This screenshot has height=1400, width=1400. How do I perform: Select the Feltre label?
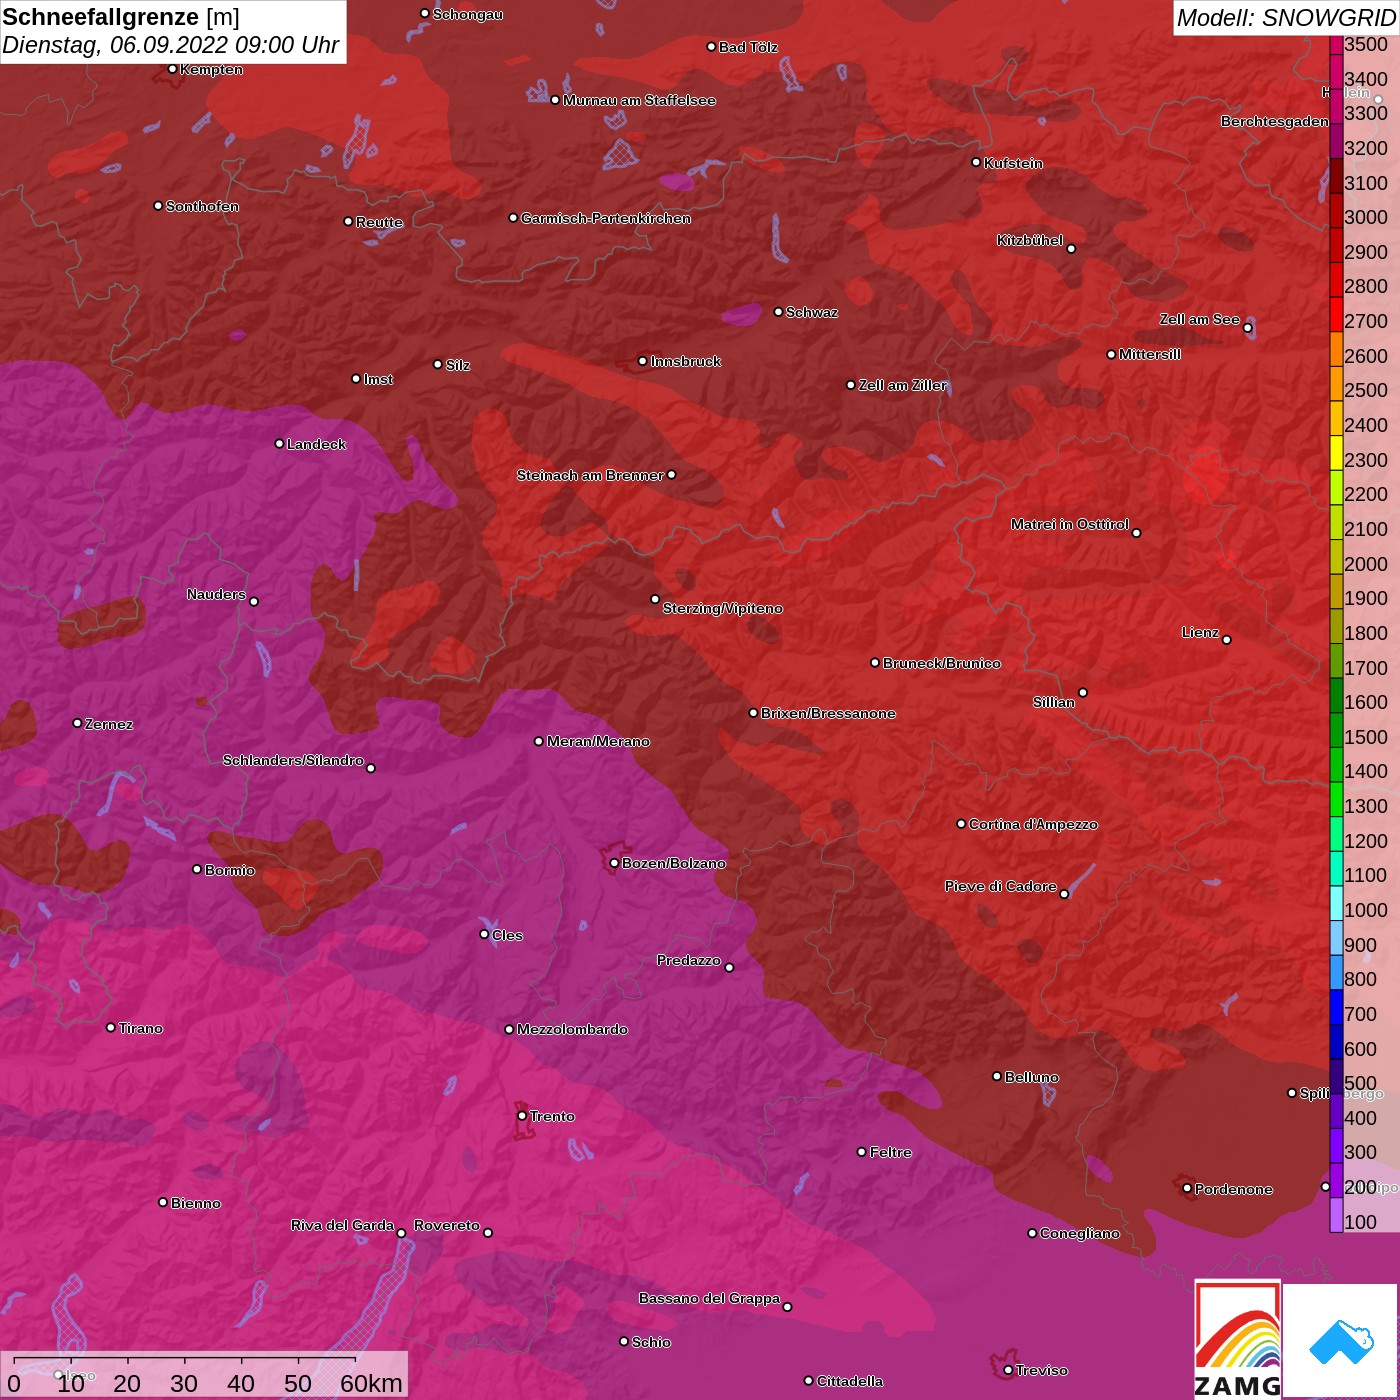tap(890, 1152)
